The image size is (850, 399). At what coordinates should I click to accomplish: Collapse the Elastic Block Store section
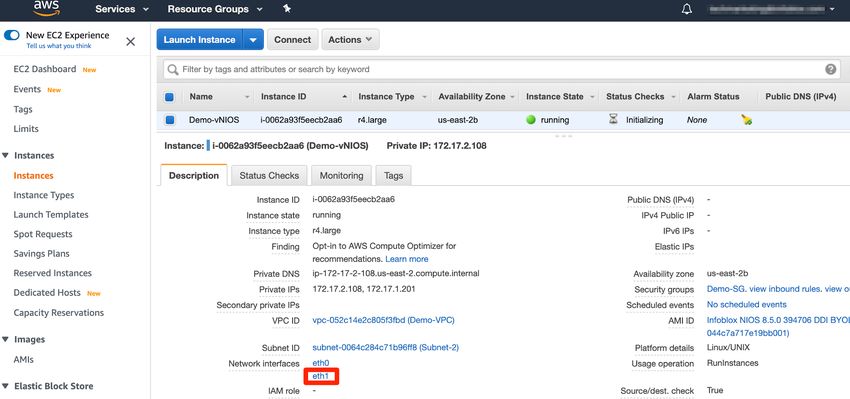coord(5,386)
